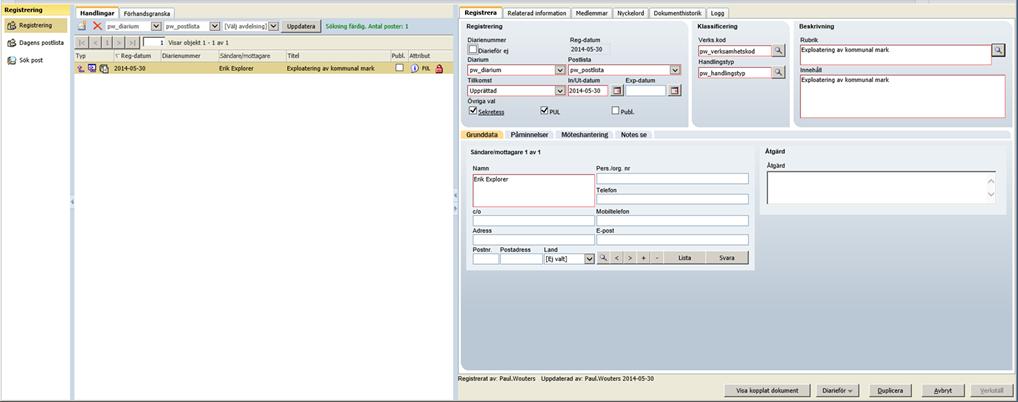The width and height of the screenshot is (1018, 402).
Task: Open the [Välj avdelning] dropdown
Action: click(x=273, y=26)
